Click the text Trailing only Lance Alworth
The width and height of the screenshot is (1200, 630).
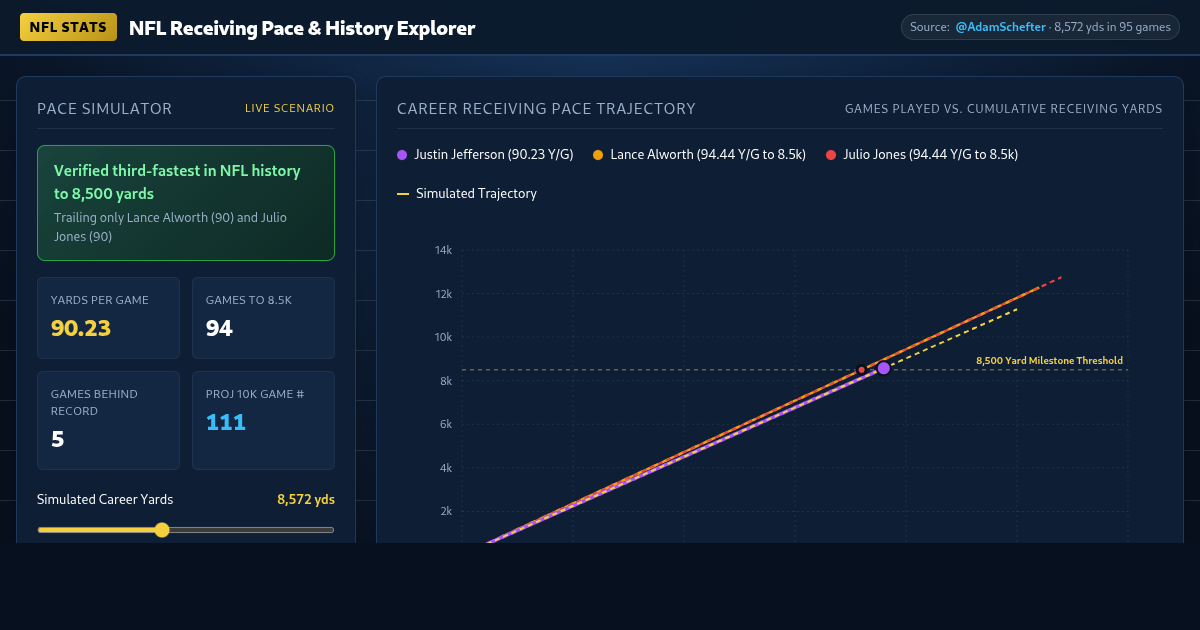tap(130, 217)
